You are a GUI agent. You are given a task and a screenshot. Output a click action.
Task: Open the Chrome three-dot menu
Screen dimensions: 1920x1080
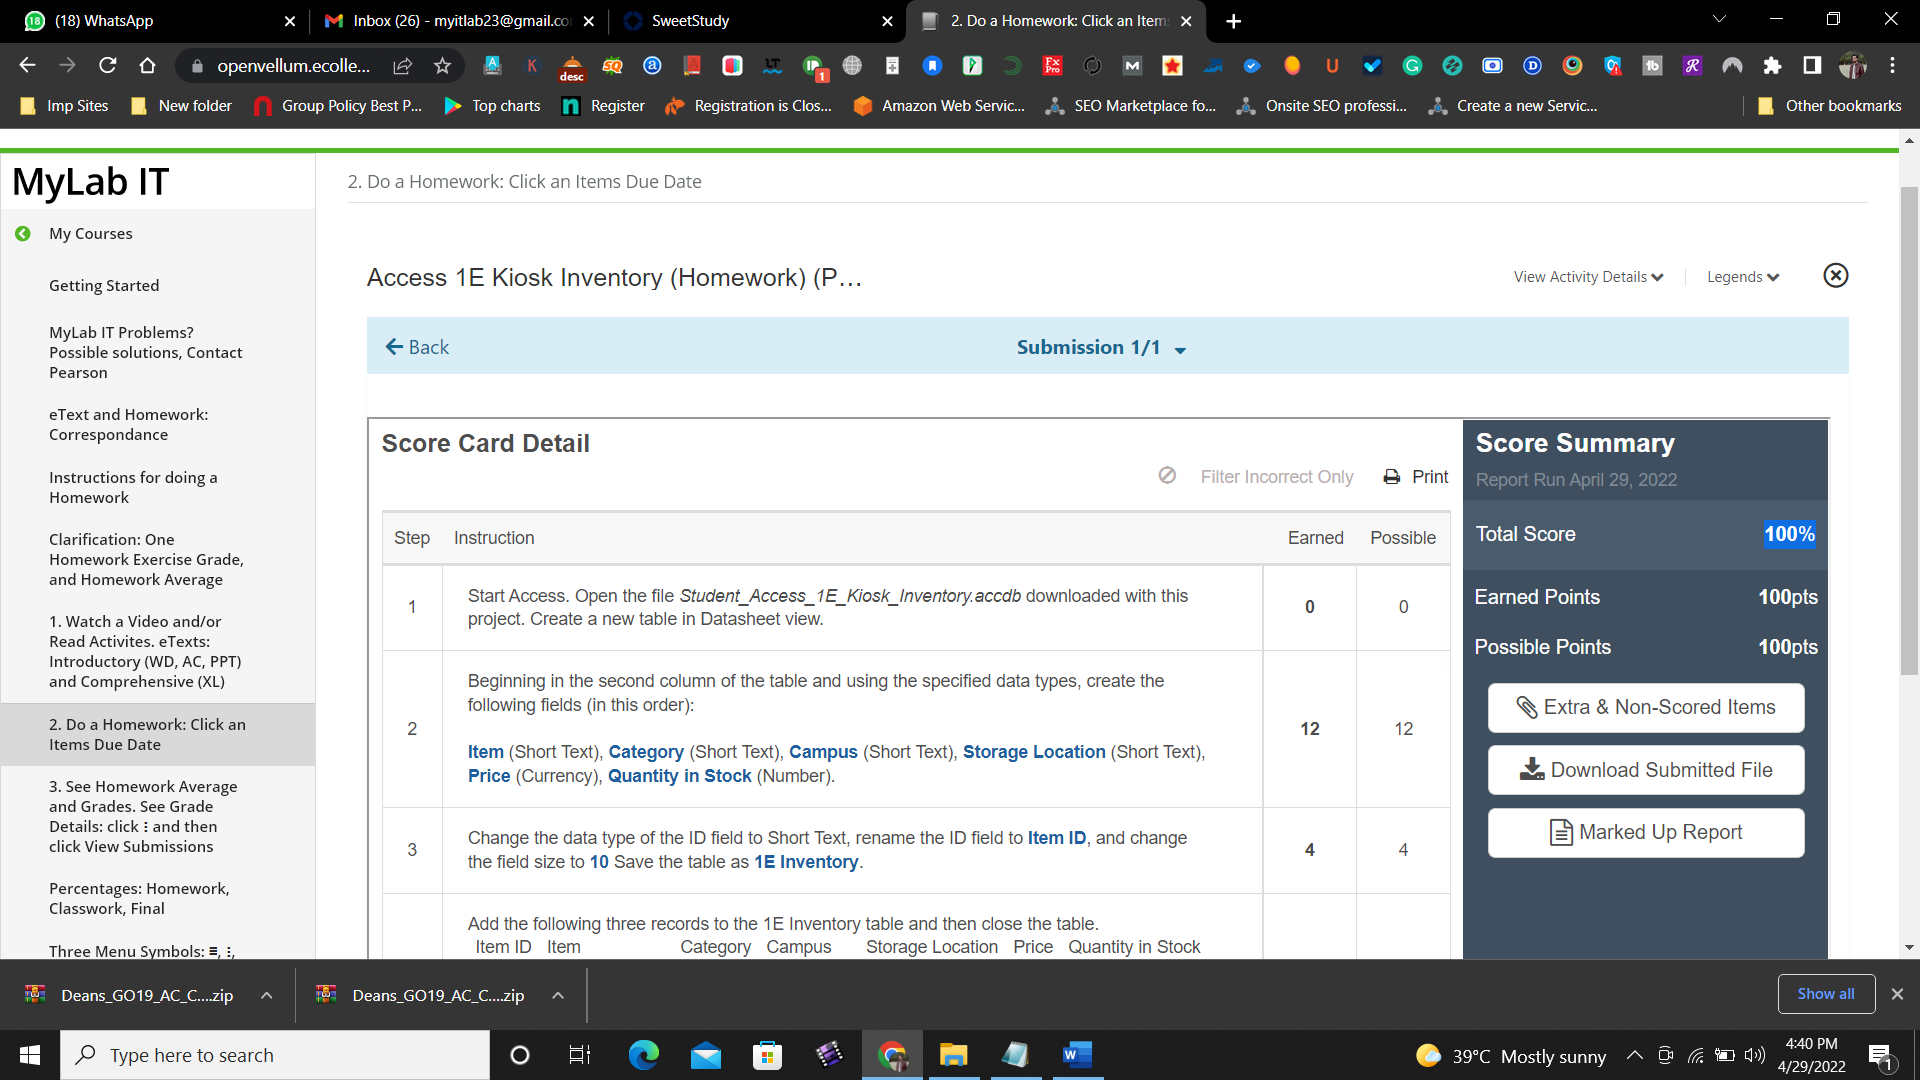1892,66
